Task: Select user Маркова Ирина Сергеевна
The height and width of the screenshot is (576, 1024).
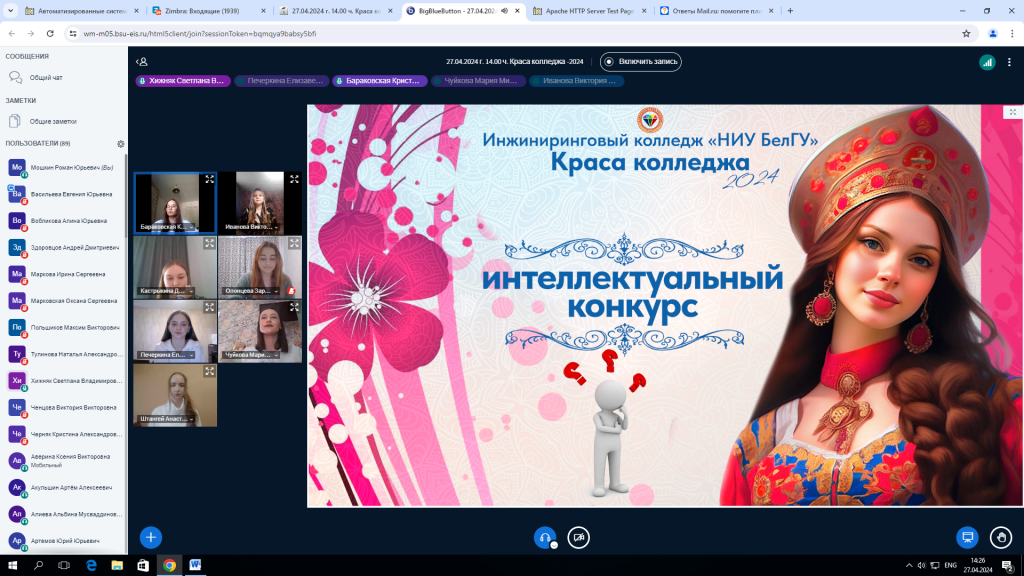Action: point(64,274)
